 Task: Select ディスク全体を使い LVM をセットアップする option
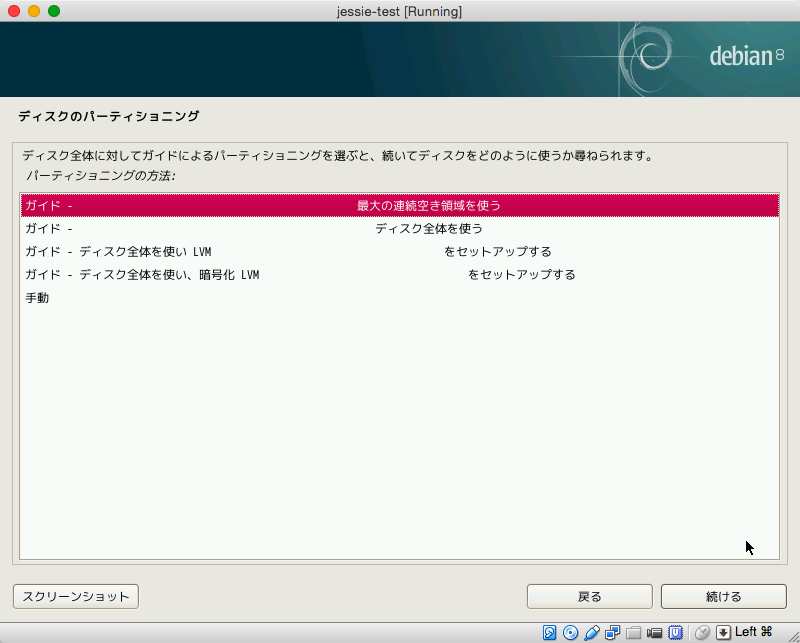tap(399, 252)
